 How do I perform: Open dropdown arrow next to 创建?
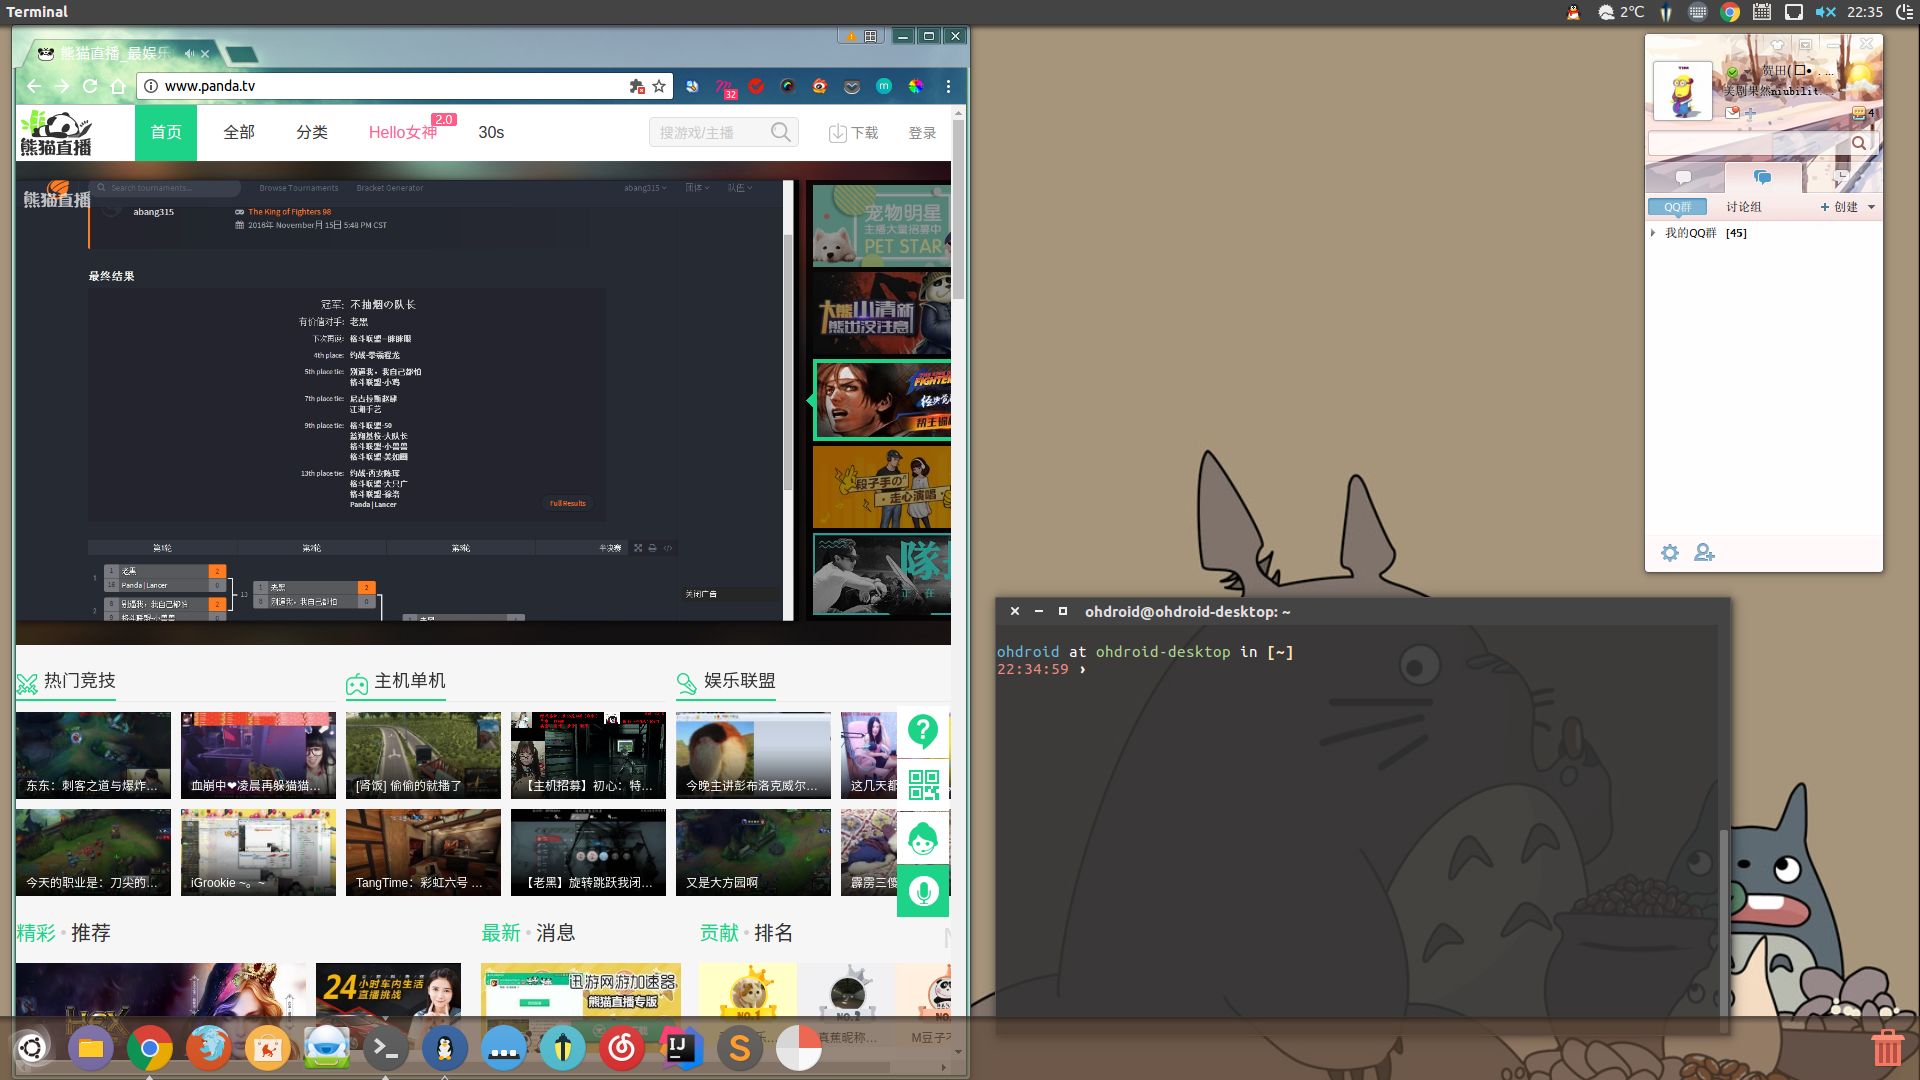1871,207
